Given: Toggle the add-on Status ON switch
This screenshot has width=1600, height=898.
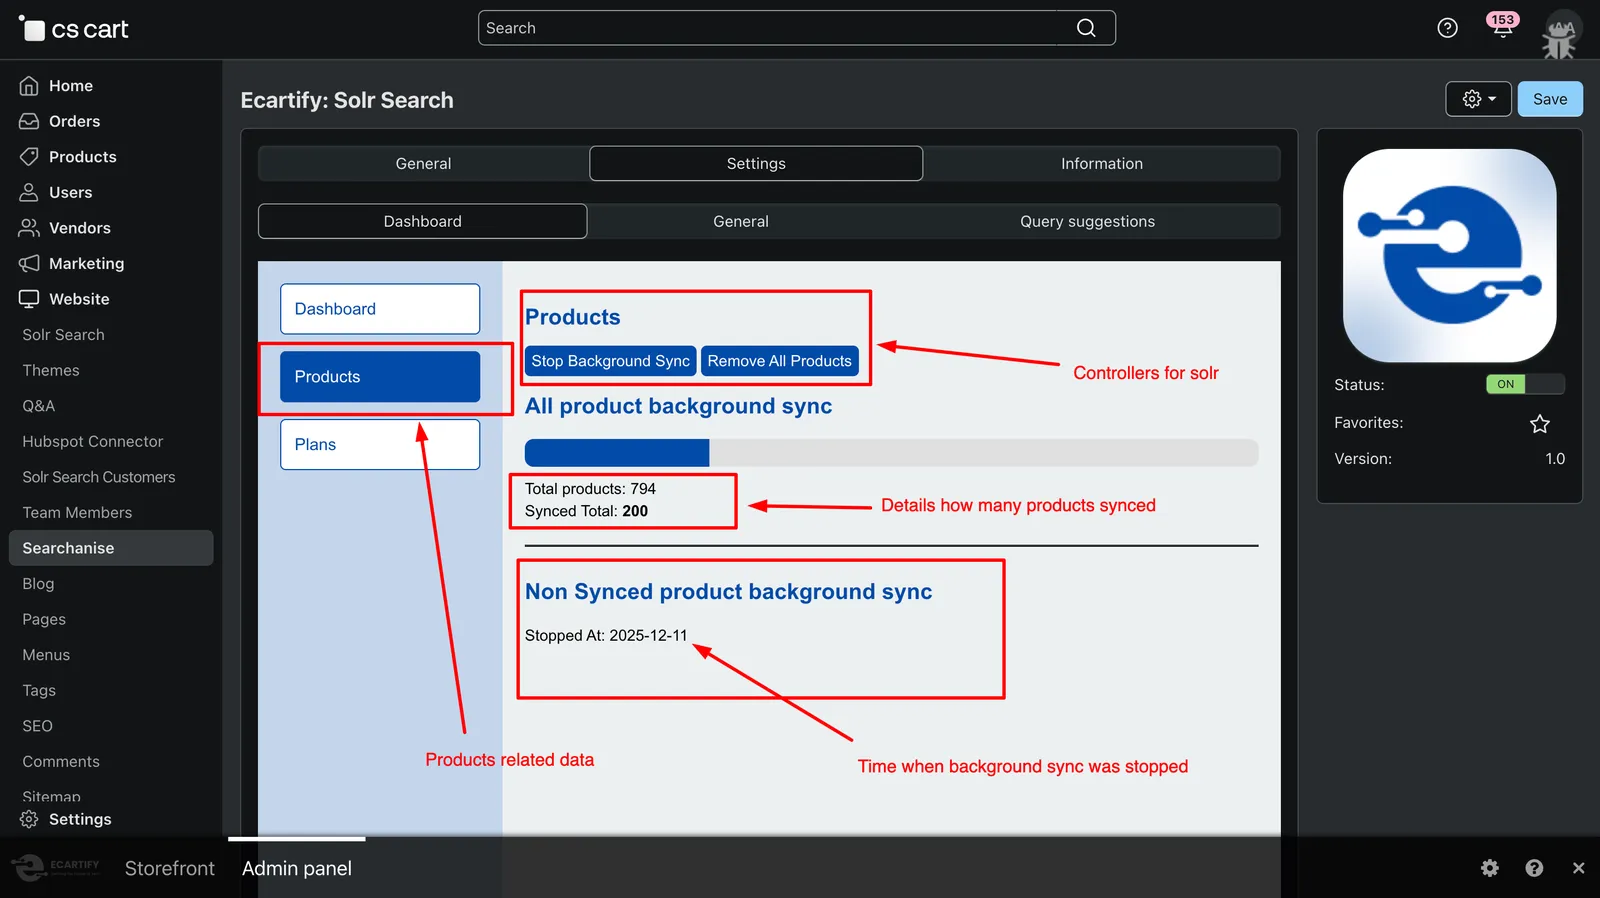Looking at the screenshot, I should (x=1525, y=384).
